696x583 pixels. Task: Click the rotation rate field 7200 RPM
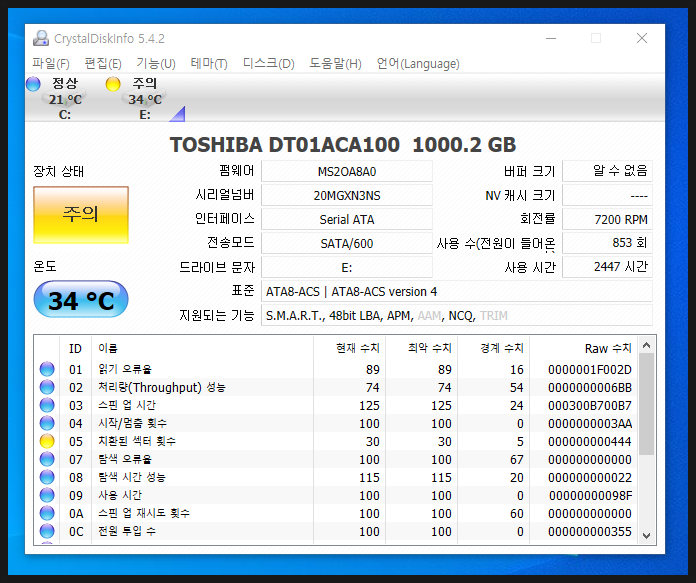(x=607, y=219)
